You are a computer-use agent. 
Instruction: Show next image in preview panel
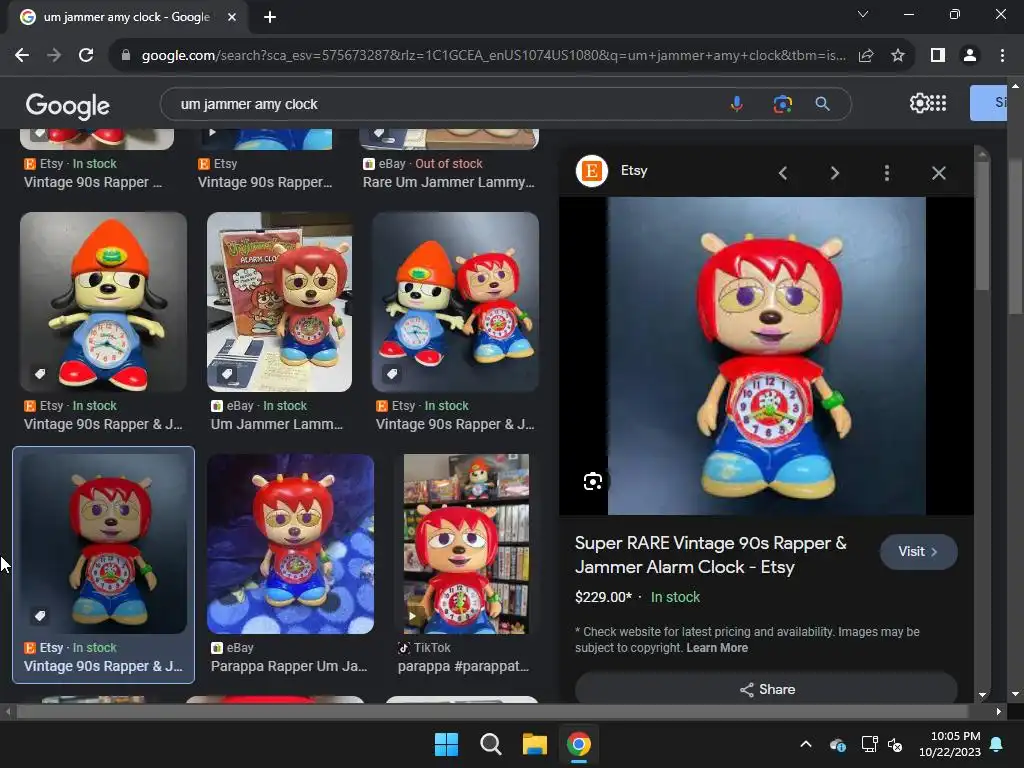point(835,173)
